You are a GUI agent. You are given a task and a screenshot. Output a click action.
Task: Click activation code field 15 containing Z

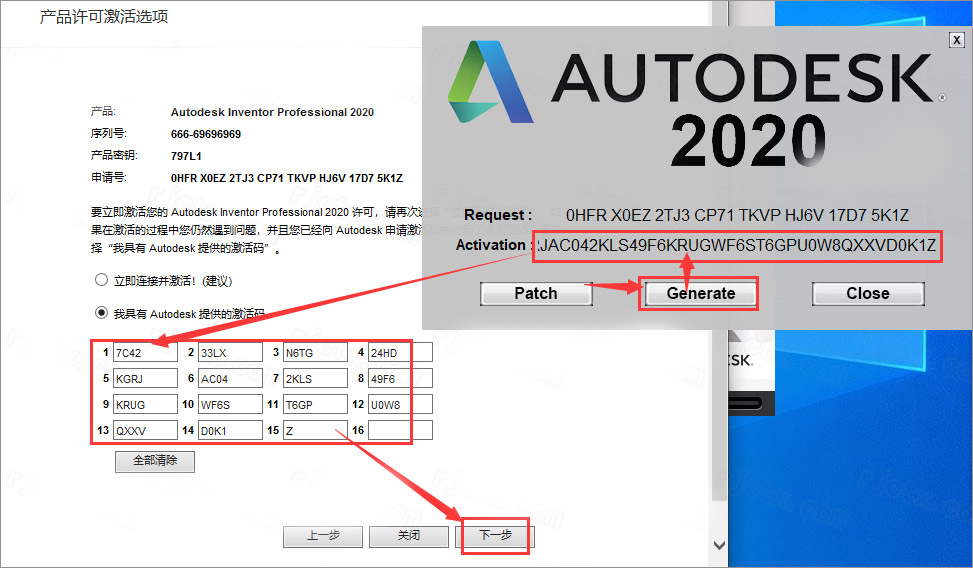coord(315,430)
